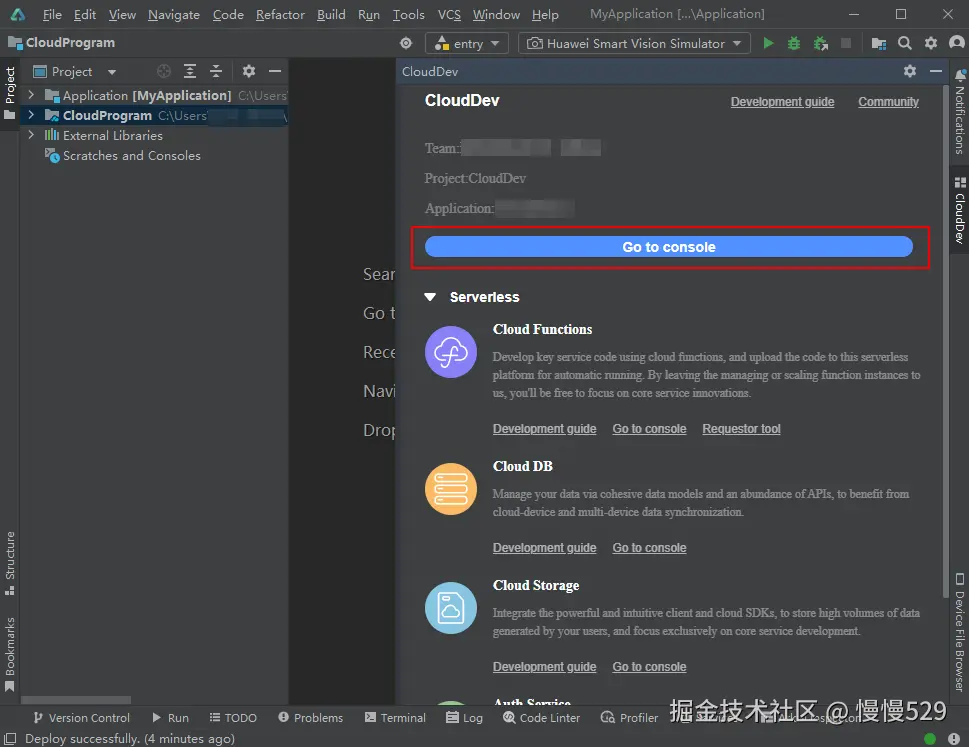Open Cloud Functions Go to console link
This screenshot has width=969, height=747.
coord(650,429)
